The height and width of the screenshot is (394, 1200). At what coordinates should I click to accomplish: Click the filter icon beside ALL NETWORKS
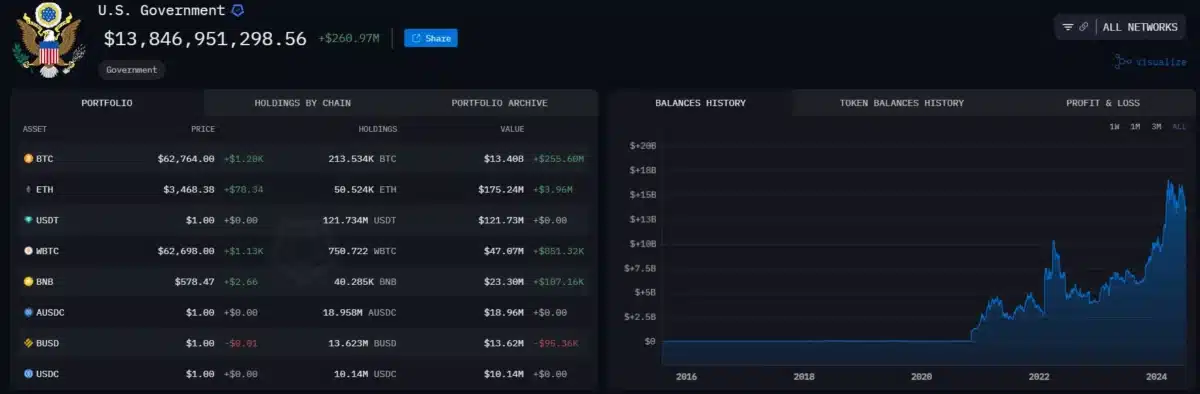pyautogui.click(x=1068, y=27)
